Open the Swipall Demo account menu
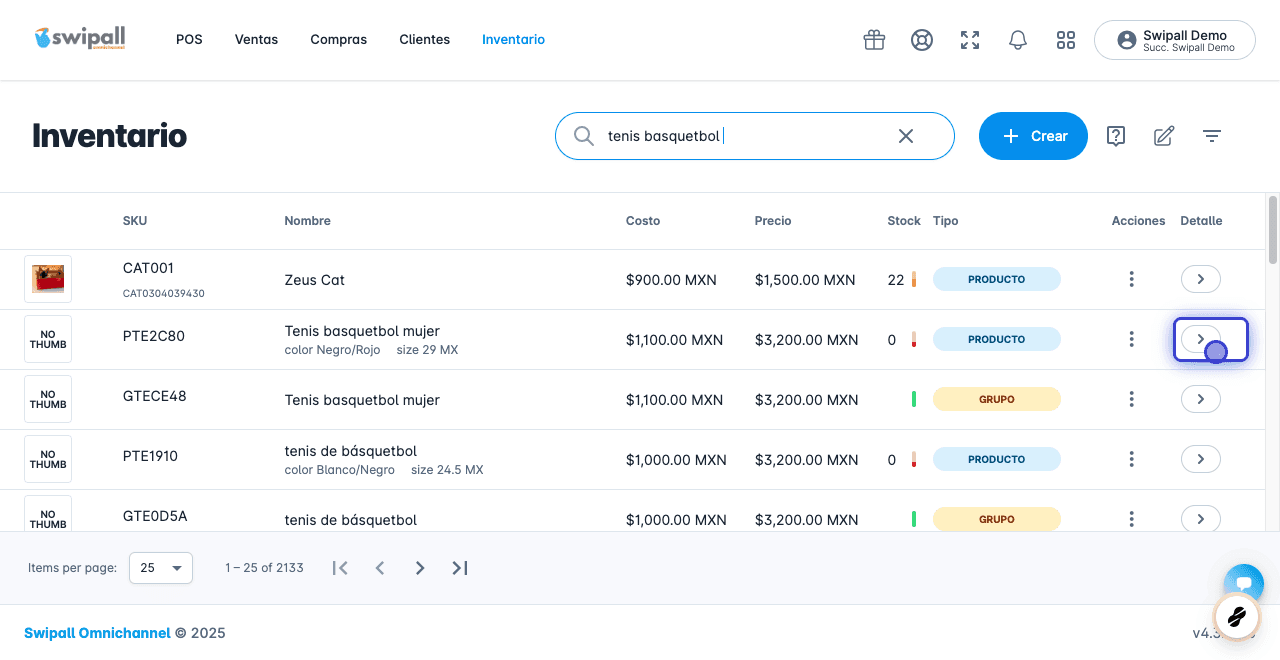 [x=1175, y=40]
